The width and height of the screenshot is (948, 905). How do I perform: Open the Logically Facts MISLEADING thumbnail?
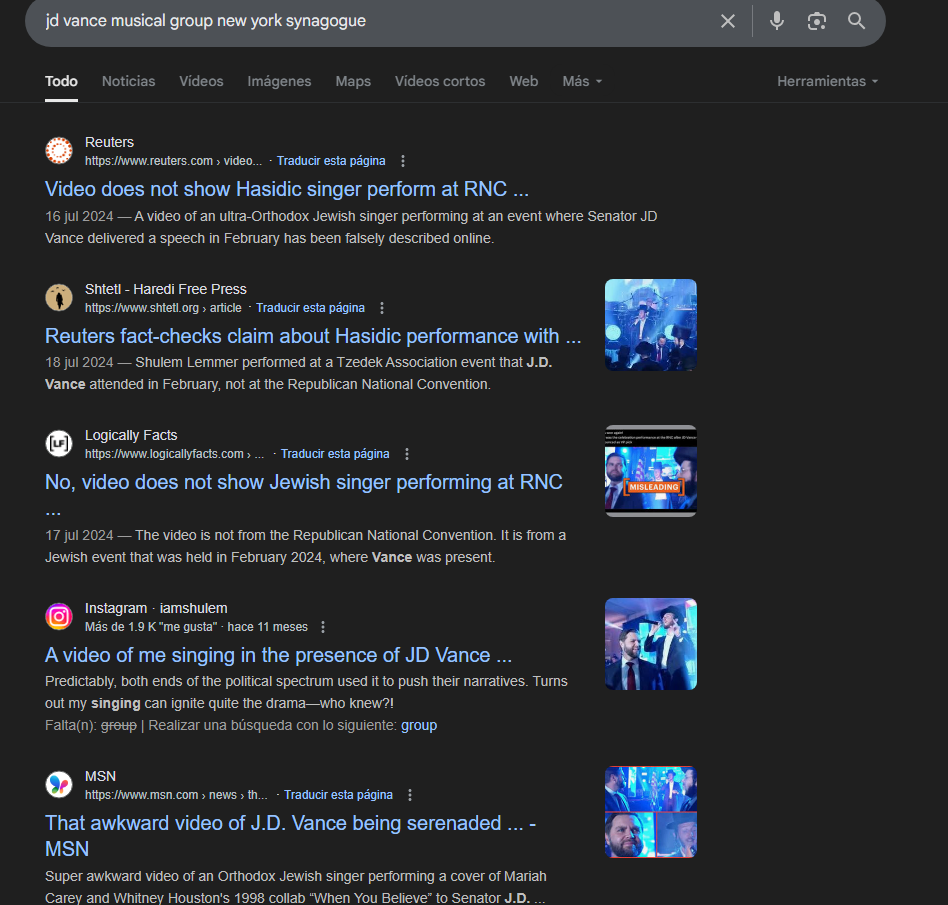point(651,472)
